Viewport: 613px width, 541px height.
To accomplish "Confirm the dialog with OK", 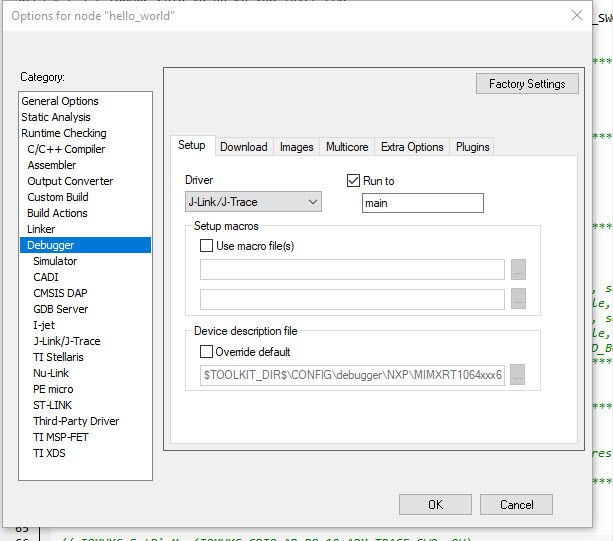I will pyautogui.click(x=435, y=505).
